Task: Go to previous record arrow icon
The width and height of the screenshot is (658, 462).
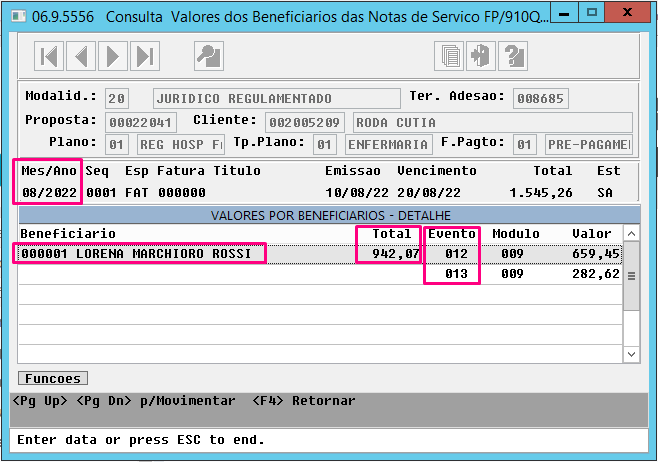Action: point(81,56)
